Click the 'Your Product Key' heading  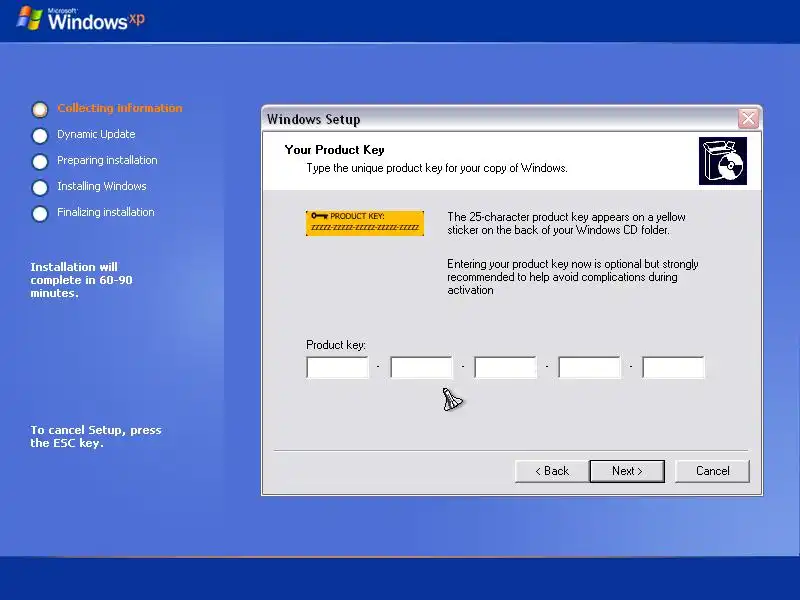pos(334,150)
